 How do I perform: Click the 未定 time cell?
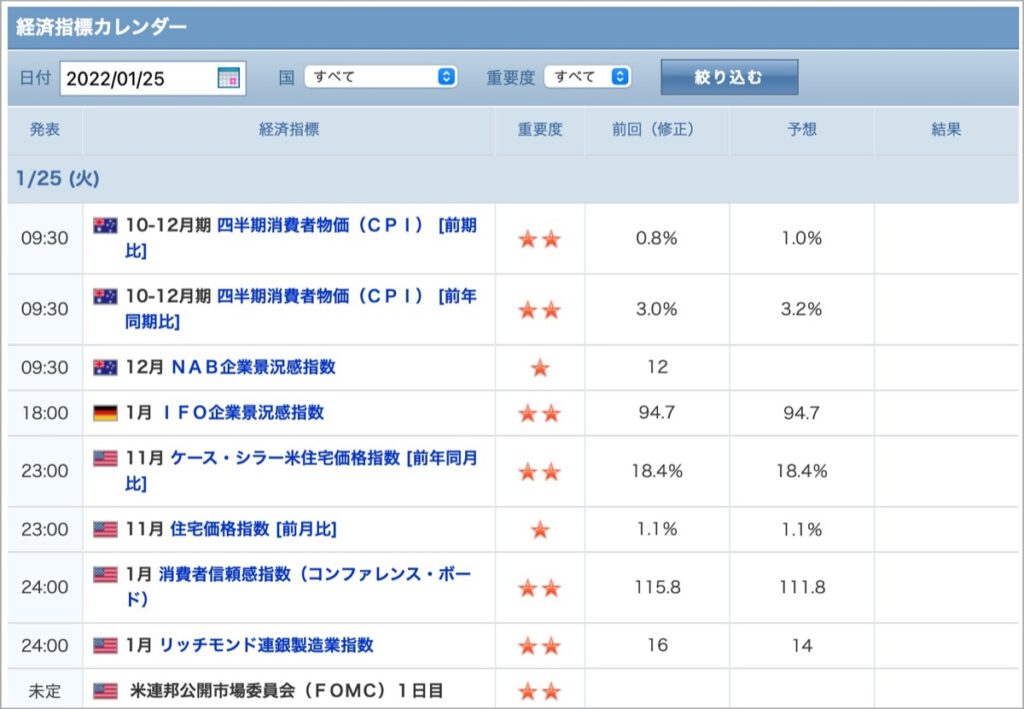45,691
